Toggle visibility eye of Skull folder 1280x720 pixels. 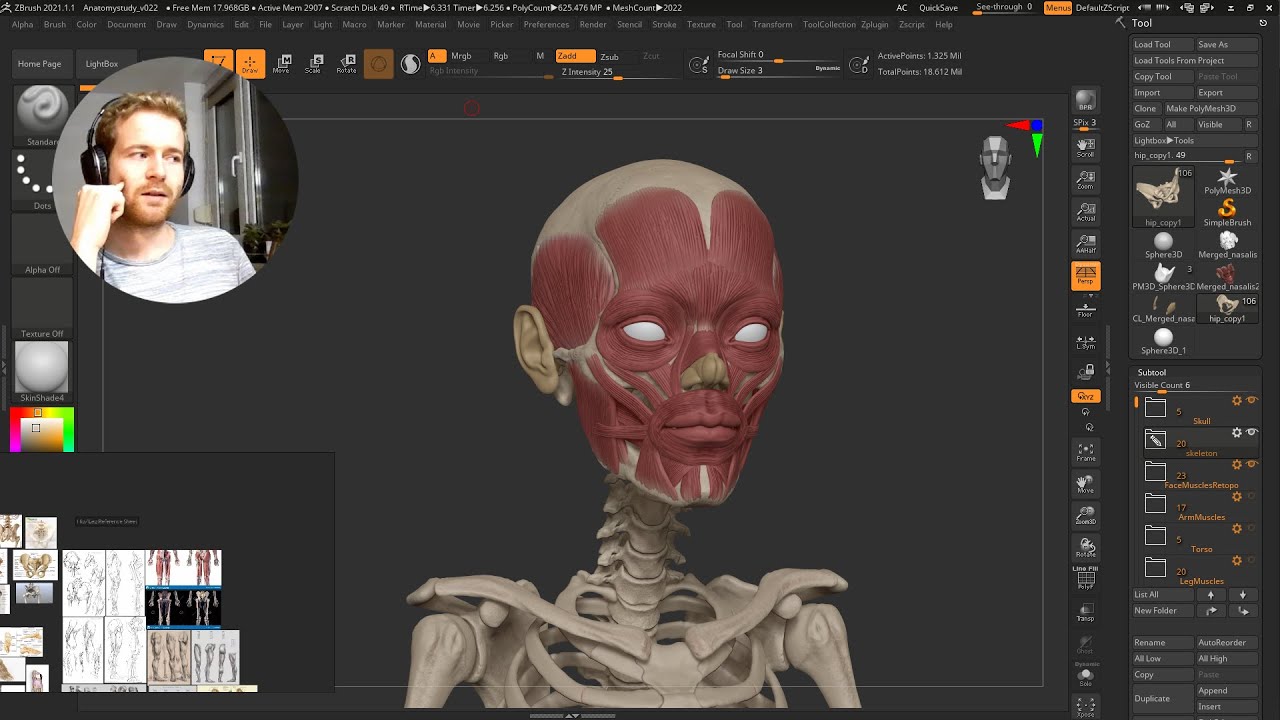pos(1251,400)
